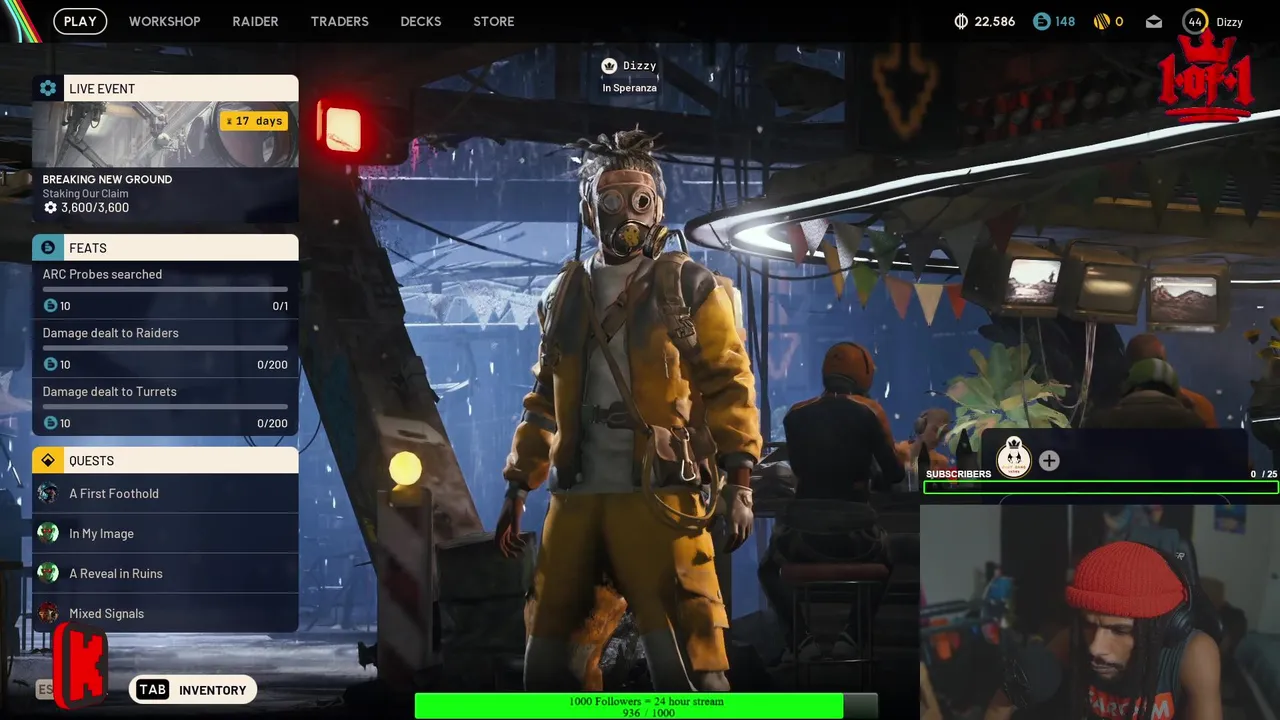Image resolution: width=1280 pixels, height=720 pixels.
Task: Click the gold raider tokens icon
Action: 1102,21
